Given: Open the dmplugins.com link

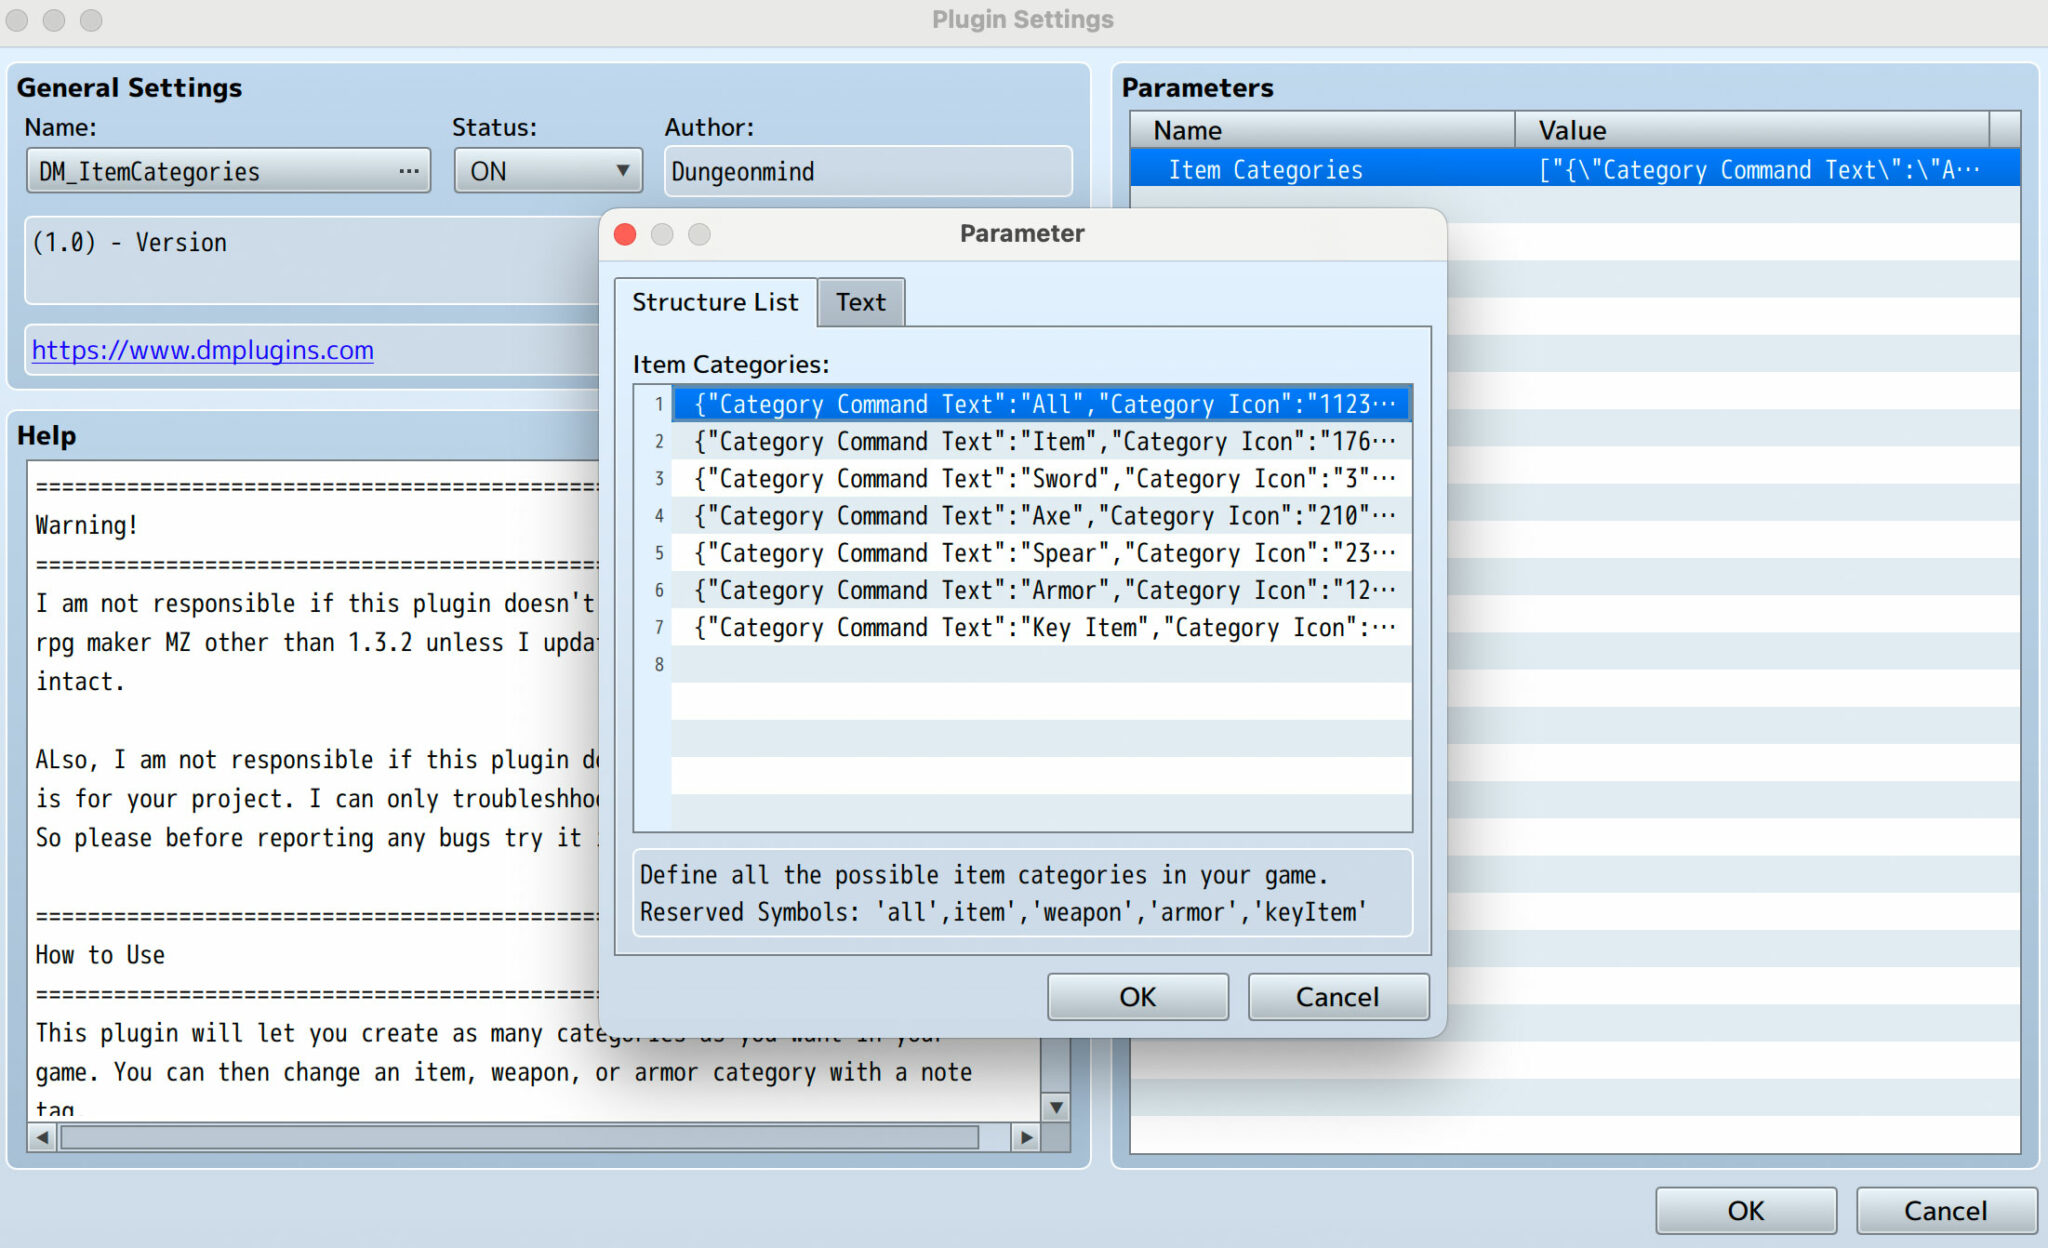Looking at the screenshot, I should pyautogui.click(x=202, y=350).
